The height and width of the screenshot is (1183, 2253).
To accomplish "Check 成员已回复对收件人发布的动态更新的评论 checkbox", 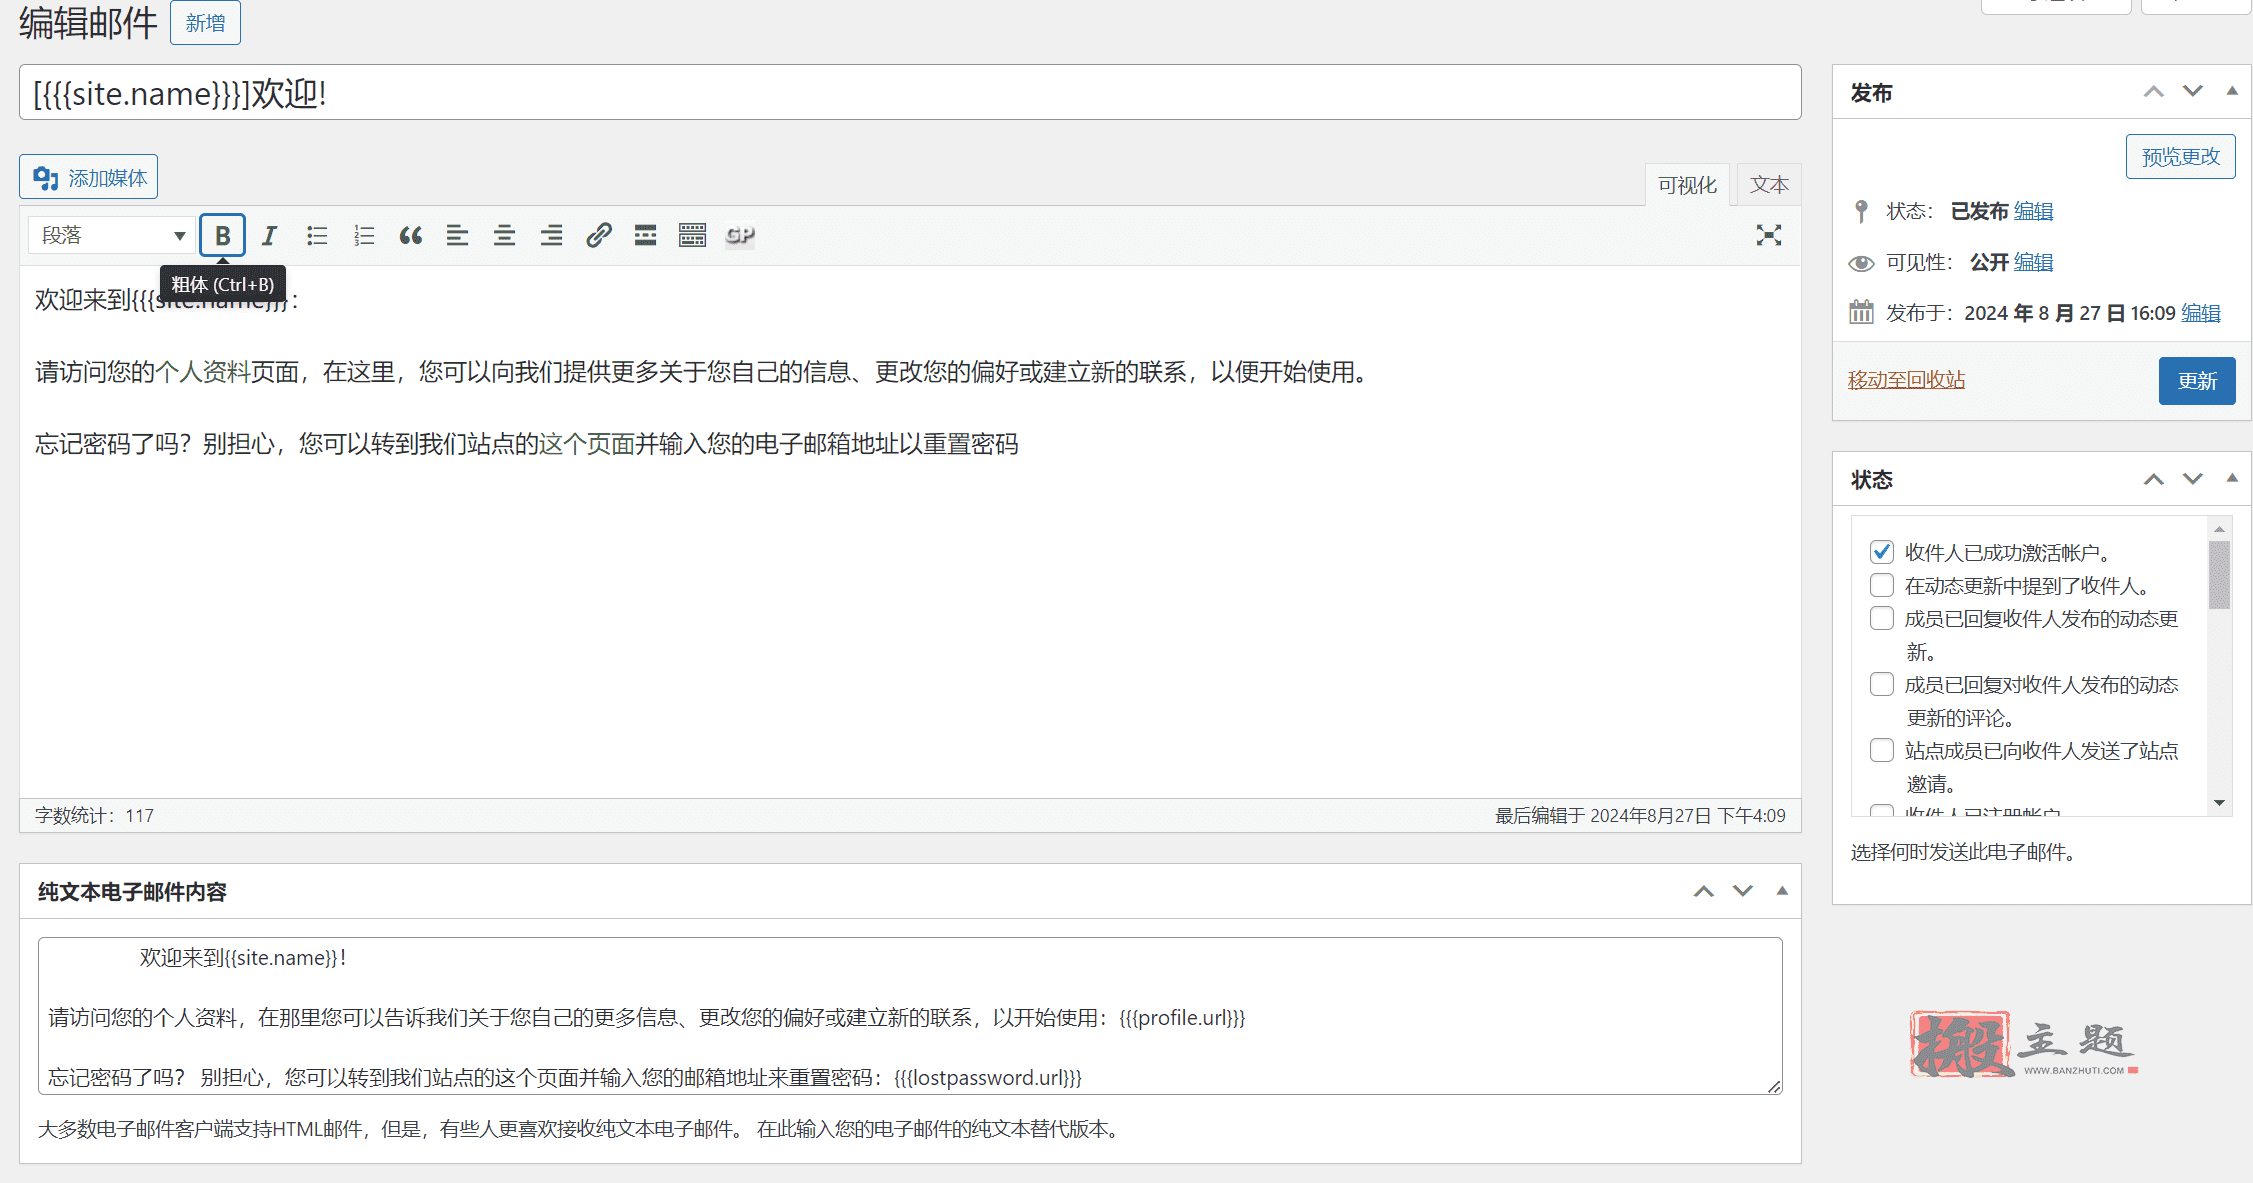I will (x=1881, y=684).
